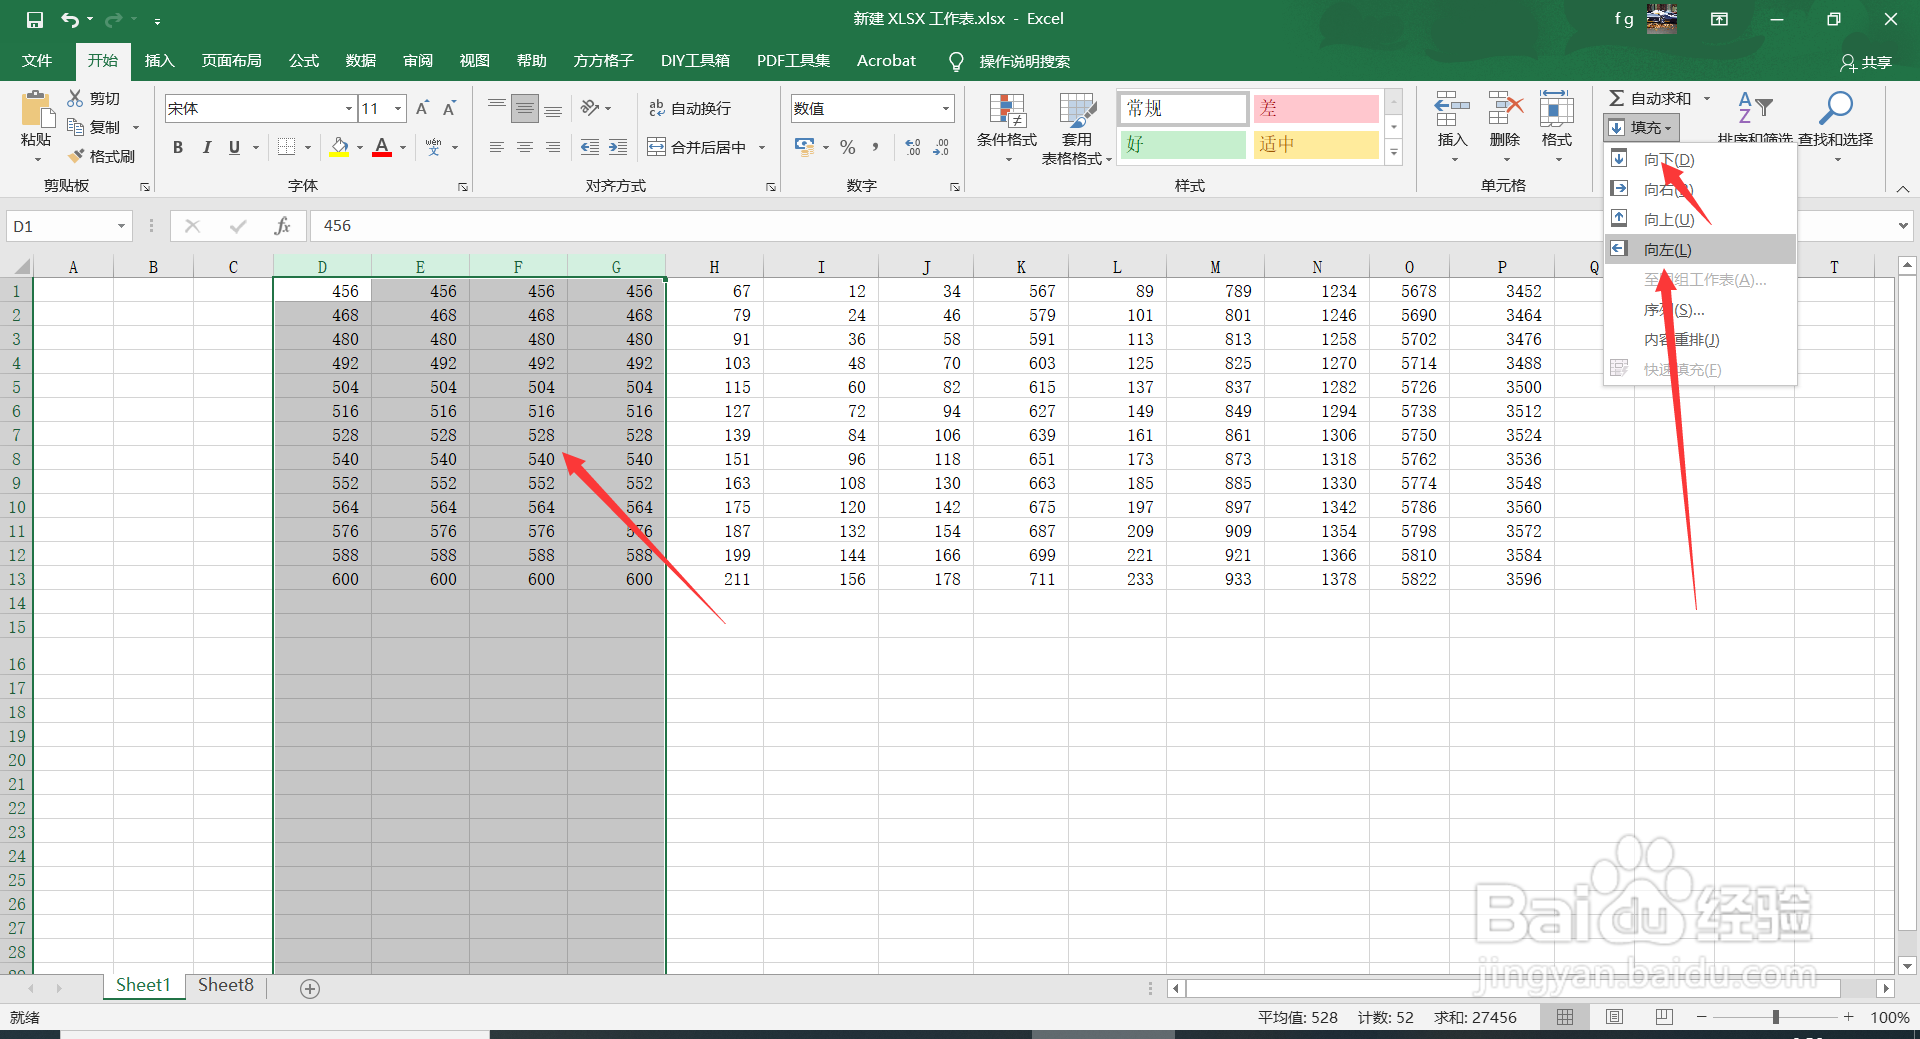Expand the 合并后居中 merge options dropdown
1920x1039 pixels.
tap(762, 146)
